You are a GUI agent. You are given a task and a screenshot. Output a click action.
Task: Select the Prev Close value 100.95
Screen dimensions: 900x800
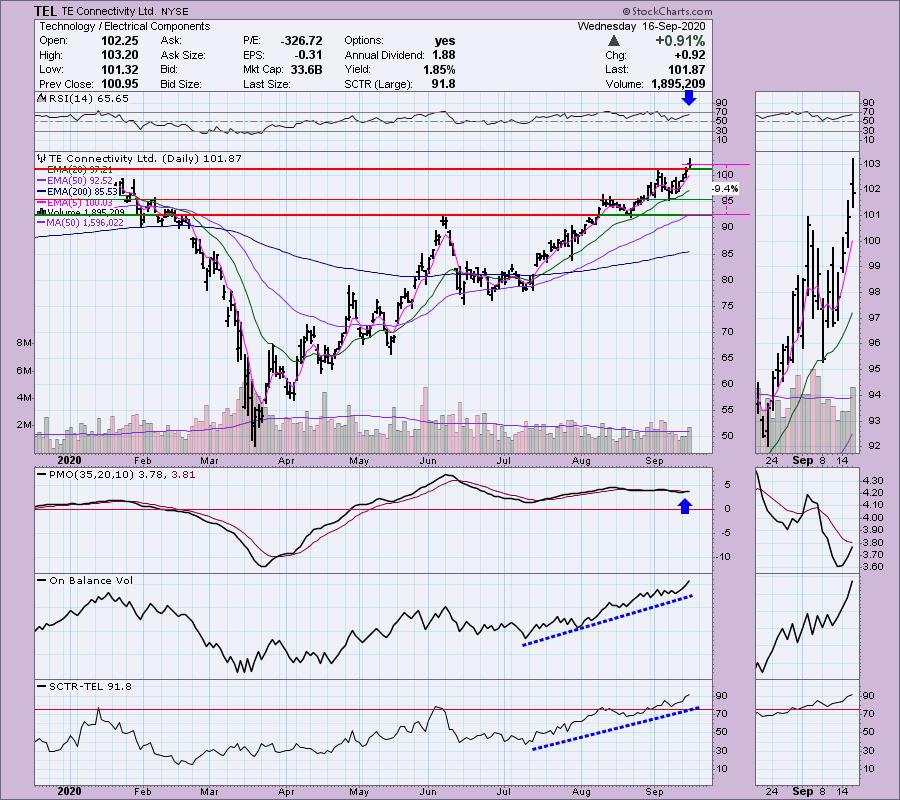click(120, 84)
